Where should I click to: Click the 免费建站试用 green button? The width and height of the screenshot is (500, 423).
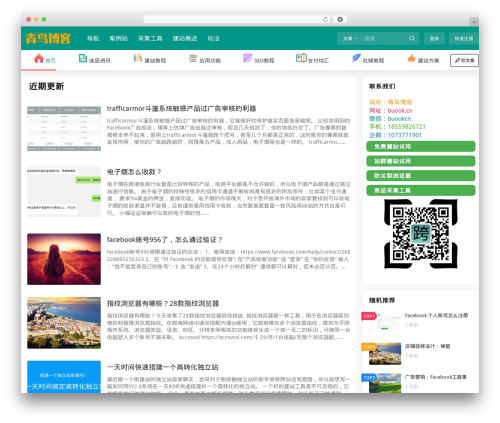421,146
